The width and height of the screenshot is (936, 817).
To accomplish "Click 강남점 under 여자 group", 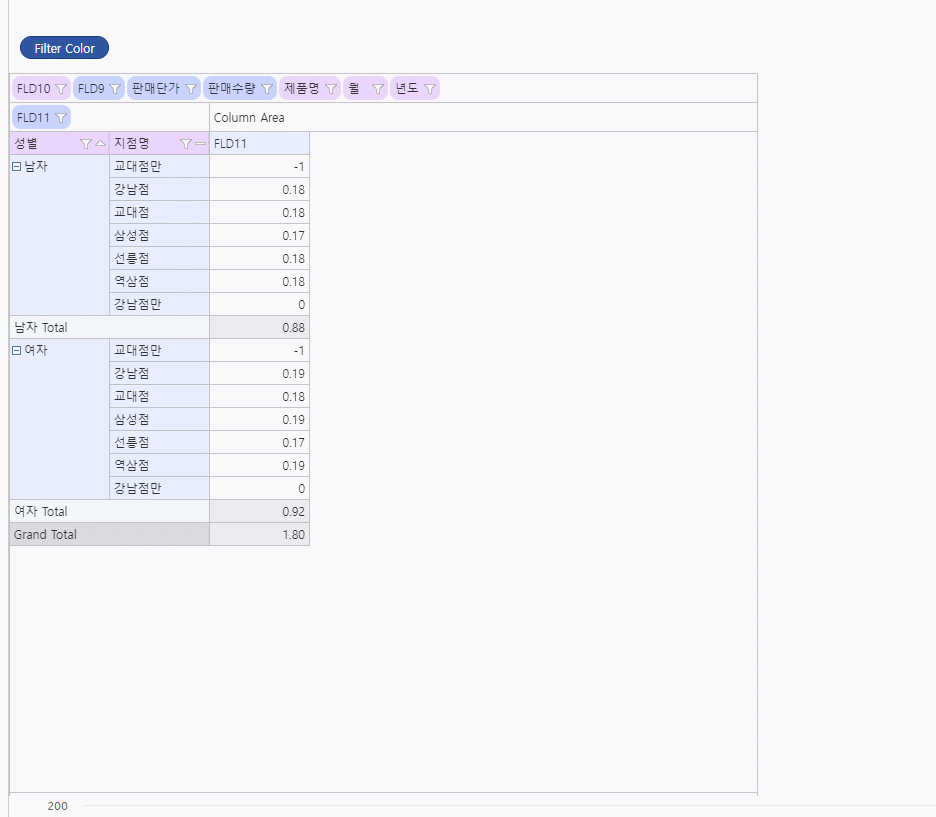I will pyautogui.click(x=159, y=374).
